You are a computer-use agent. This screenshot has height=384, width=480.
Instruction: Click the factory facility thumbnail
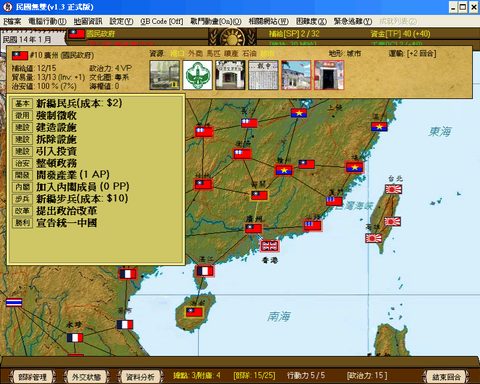point(165,75)
